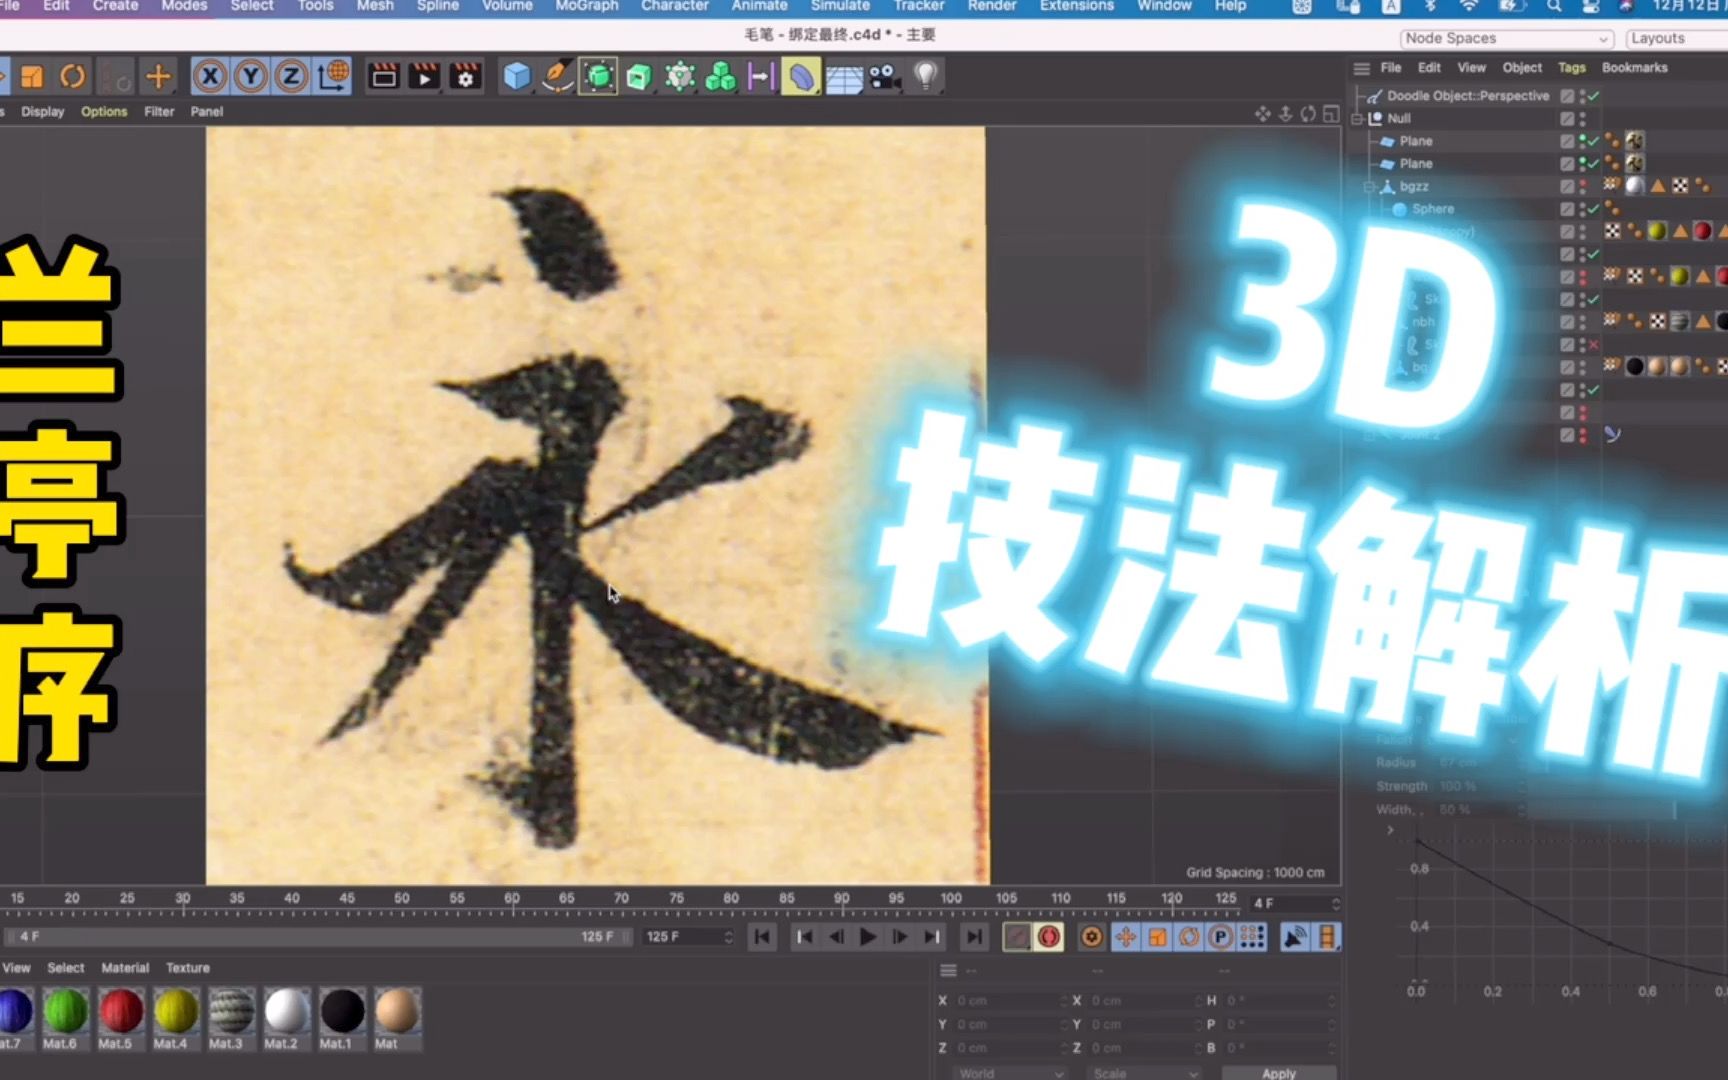Toggle Parameter keyframe recording

pos(1220,937)
